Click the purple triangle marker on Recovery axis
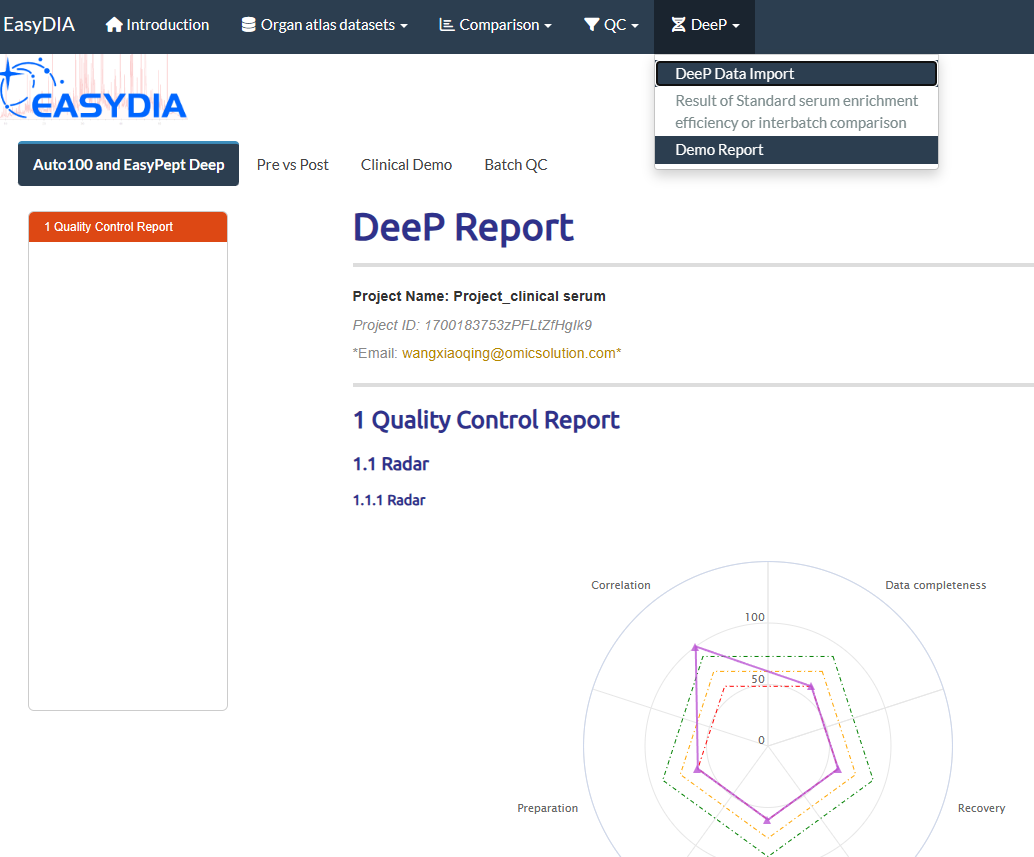 pos(837,770)
